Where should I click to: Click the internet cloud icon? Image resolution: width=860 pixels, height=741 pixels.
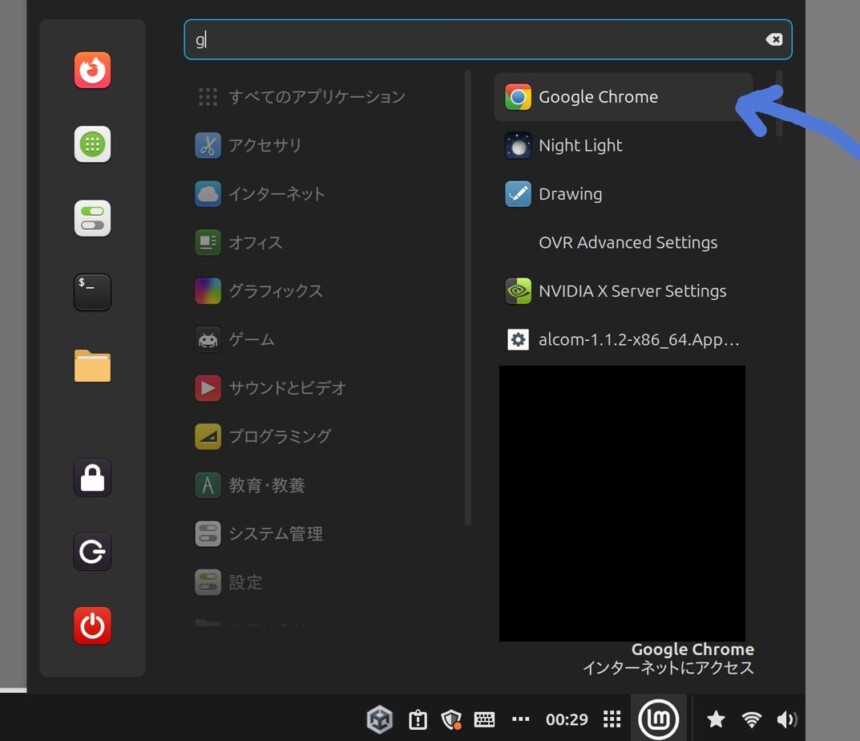208,194
